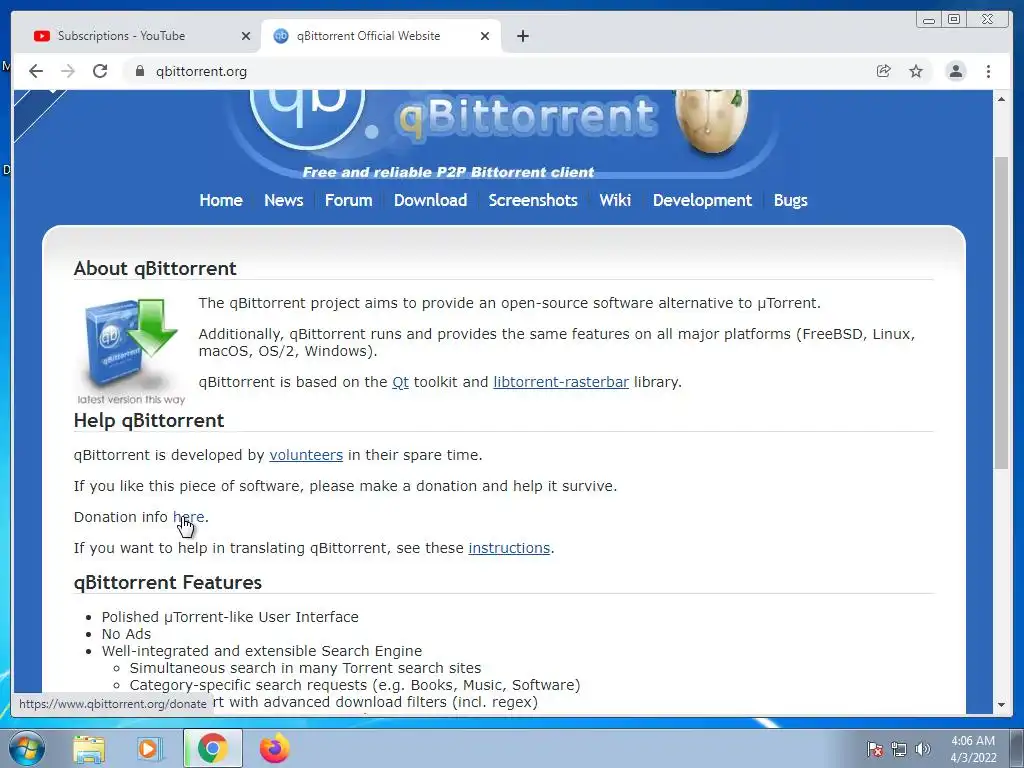Screen dimensions: 1024x768
Task: Go to the Forum page
Action: pos(349,200)
